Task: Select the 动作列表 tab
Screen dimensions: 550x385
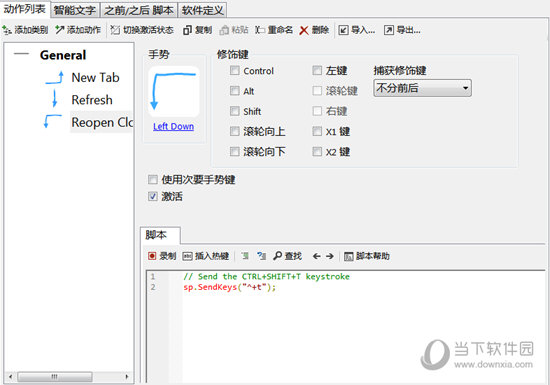Action: 25,9
